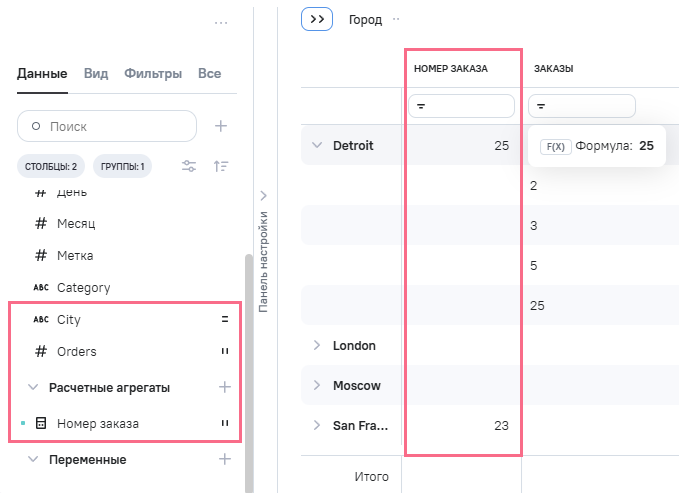Switch to the Фильтры tab
The height and width of the screenshot is (493, 679).
point(153,73)
